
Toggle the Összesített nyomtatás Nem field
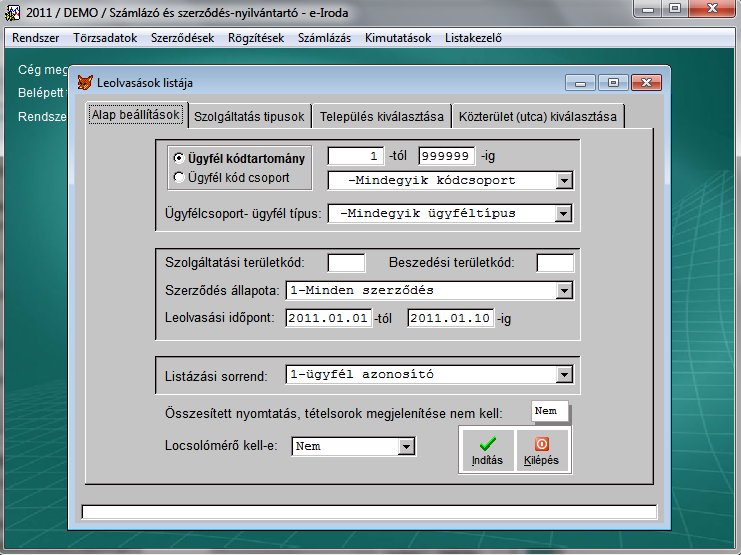549,411
